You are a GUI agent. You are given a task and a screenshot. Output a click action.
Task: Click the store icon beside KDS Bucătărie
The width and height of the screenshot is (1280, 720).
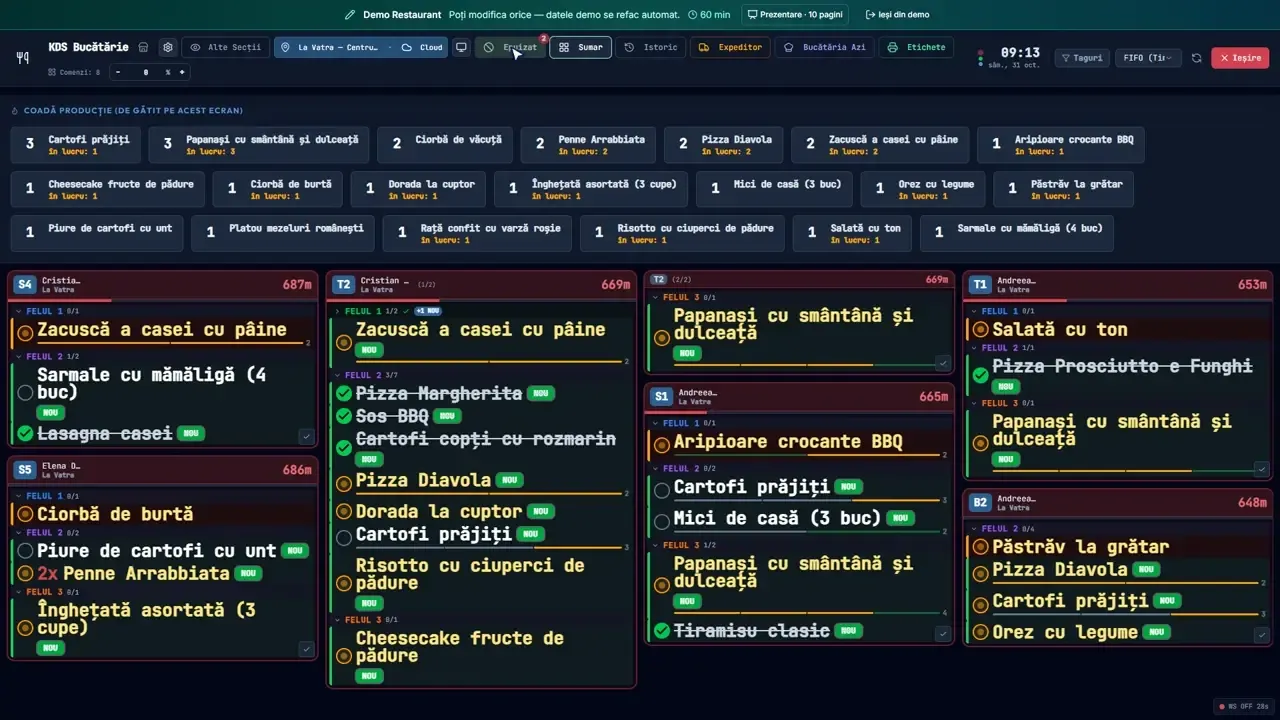(x=143, y=47)
